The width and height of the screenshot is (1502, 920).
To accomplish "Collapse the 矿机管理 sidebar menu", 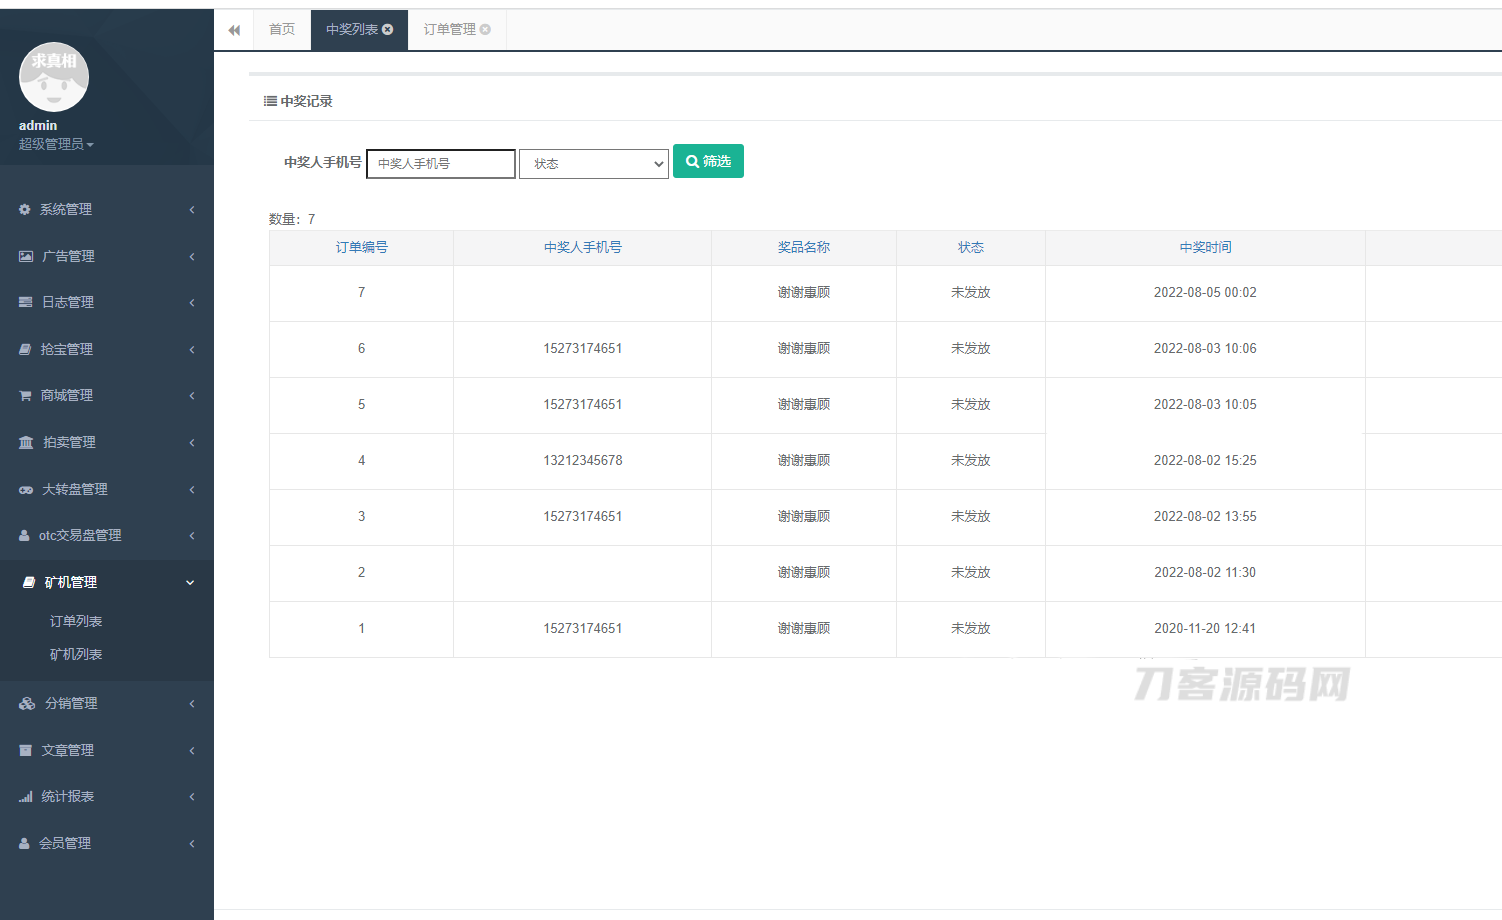I will [107, 583].
